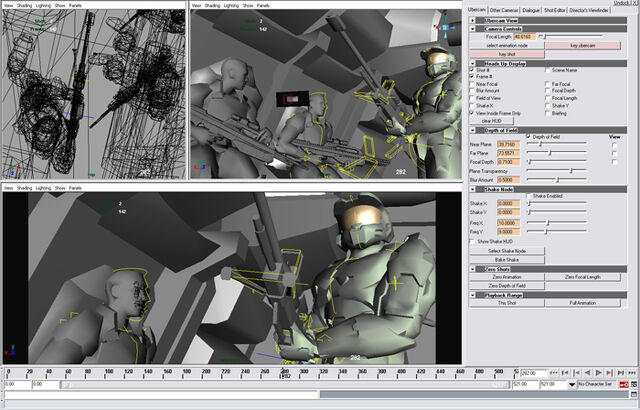The image size is (640, 410).
Task: Enable Field of View HUD checkbox
Action: tap(472, 98)
